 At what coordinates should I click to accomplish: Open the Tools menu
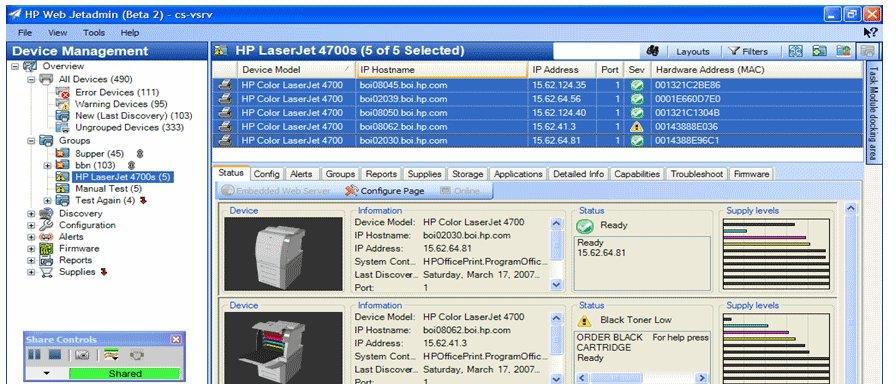tap(94, 33)
